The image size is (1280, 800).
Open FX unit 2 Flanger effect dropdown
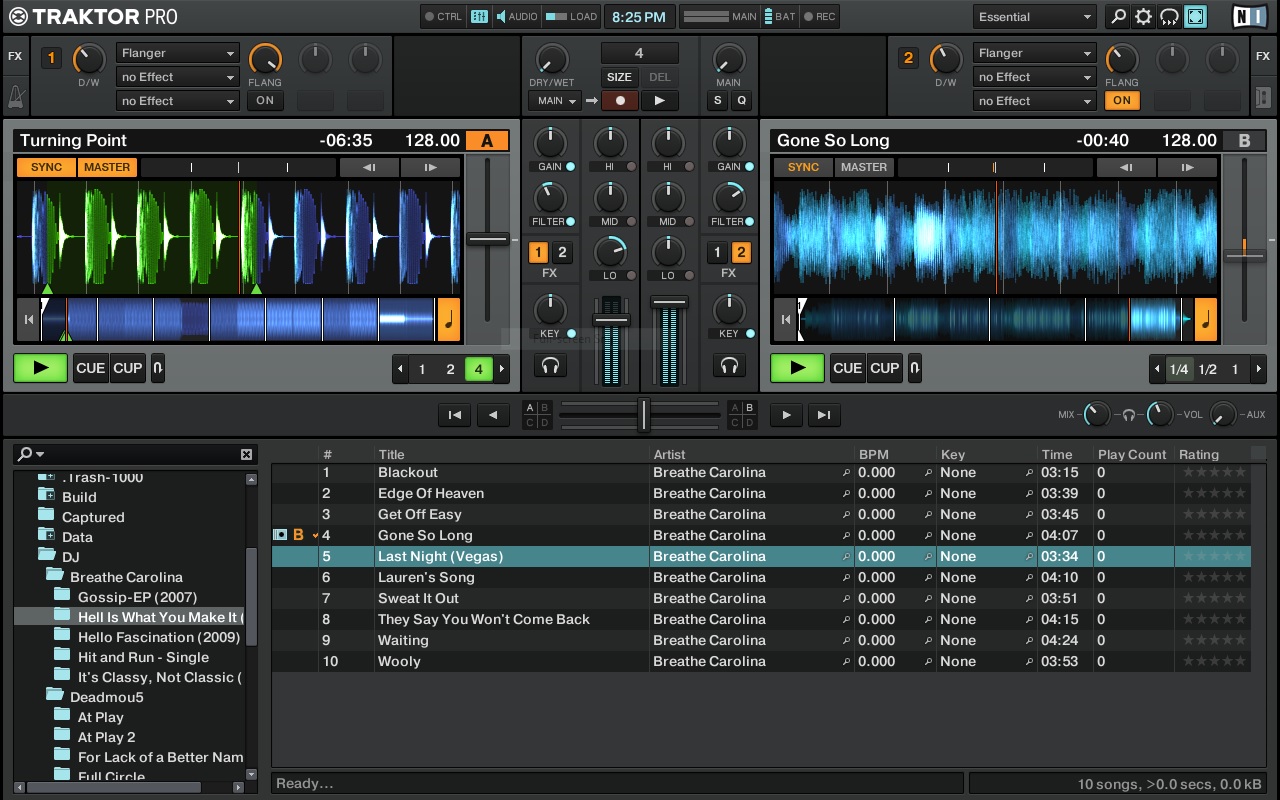(1034, 53)
